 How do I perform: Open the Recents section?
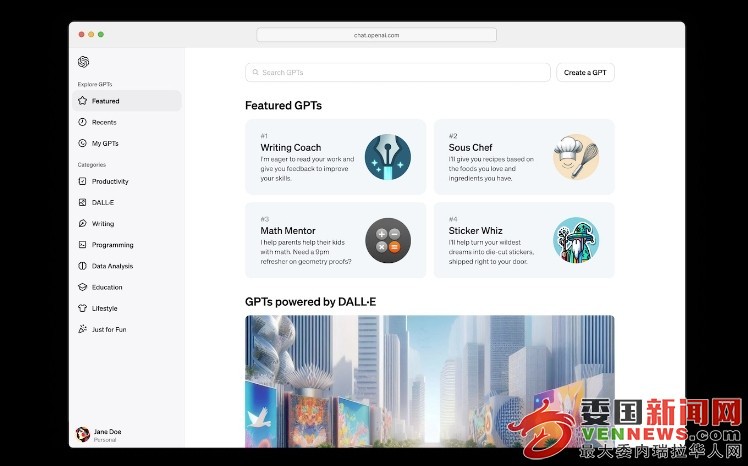click(127, 122)
